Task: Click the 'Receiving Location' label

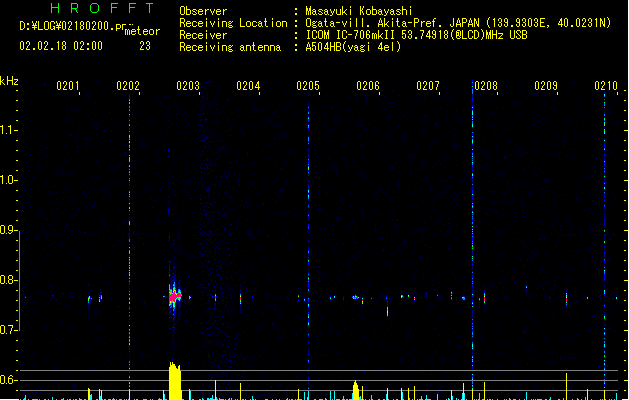Action: pyautogui.click(x=233, y=23)
